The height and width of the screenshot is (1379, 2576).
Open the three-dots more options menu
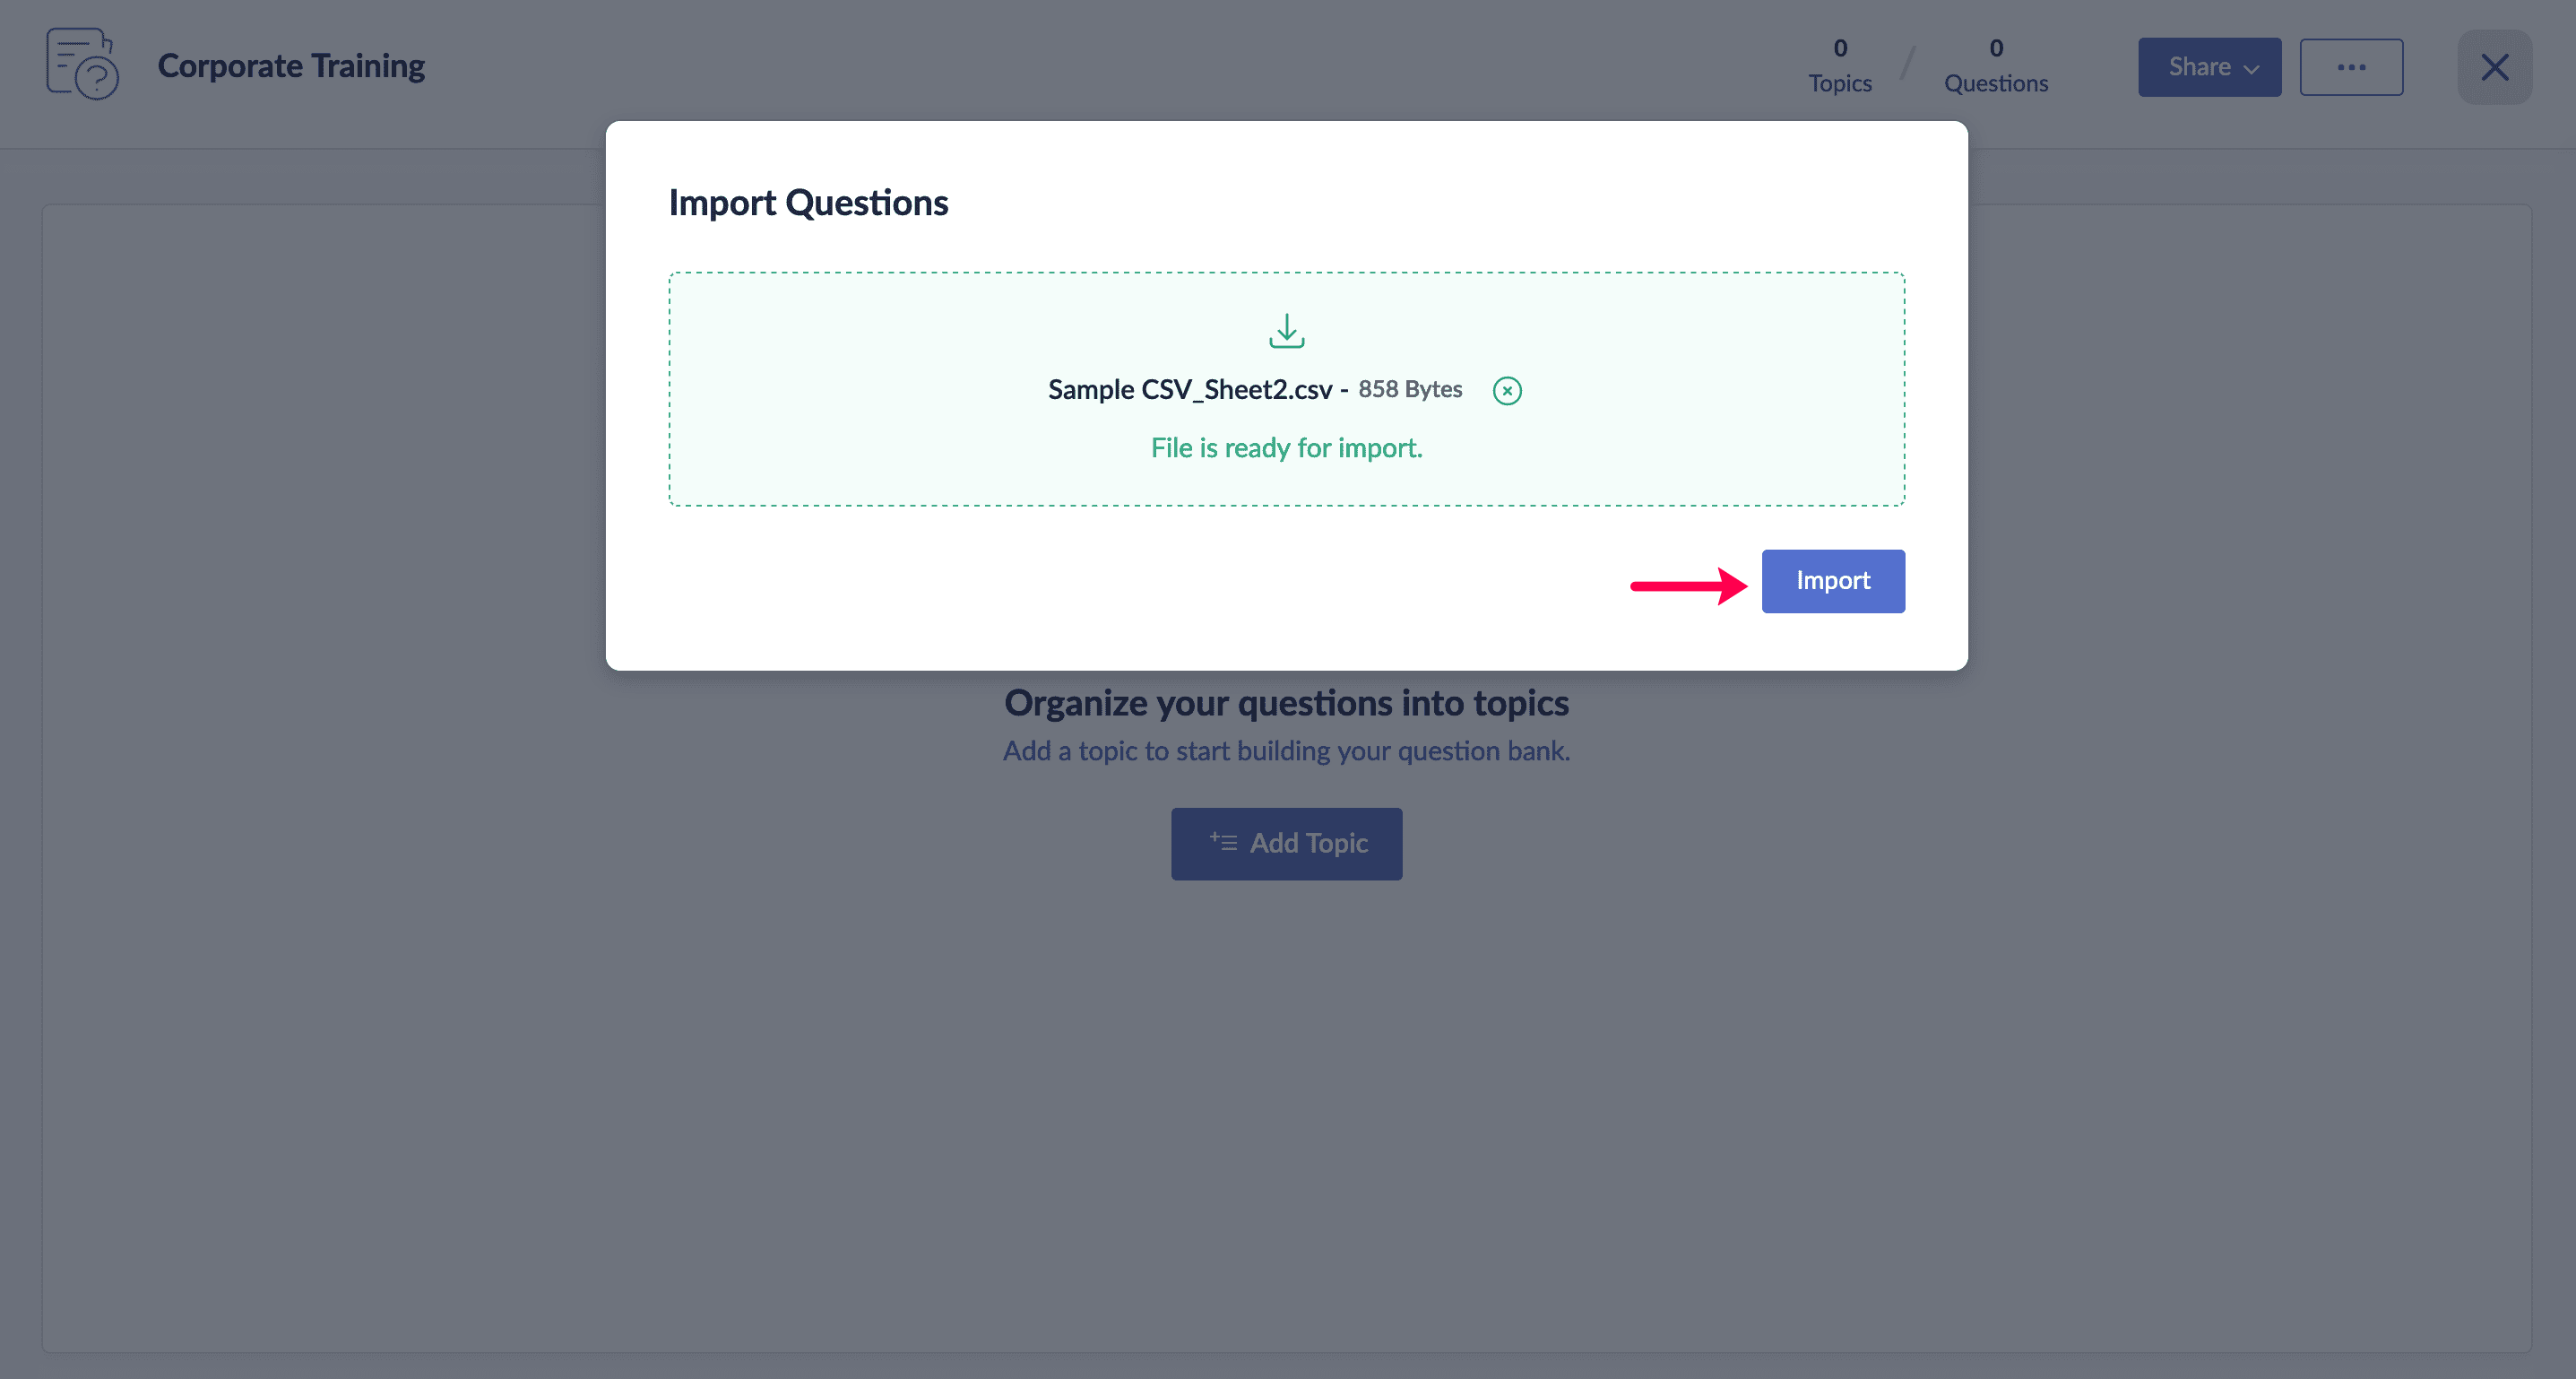(x=2350, y=67)
